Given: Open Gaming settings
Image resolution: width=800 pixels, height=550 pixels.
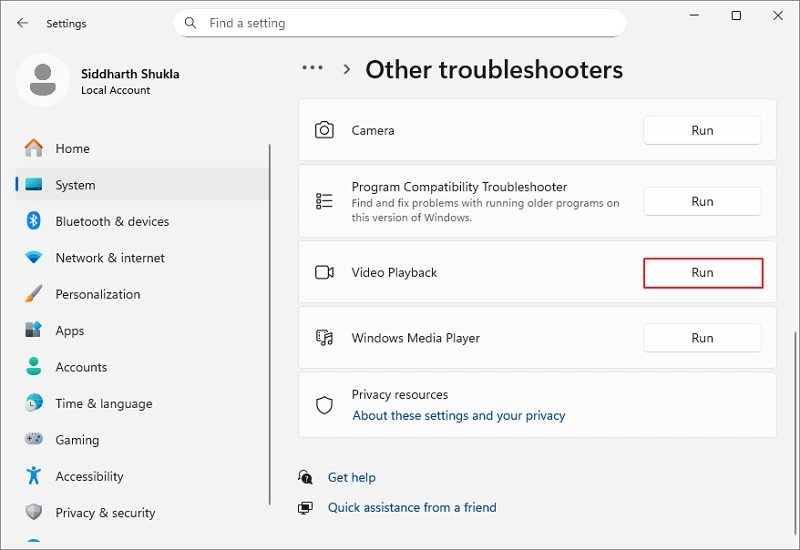Looking at the screenshot, I should coord(142,440).
